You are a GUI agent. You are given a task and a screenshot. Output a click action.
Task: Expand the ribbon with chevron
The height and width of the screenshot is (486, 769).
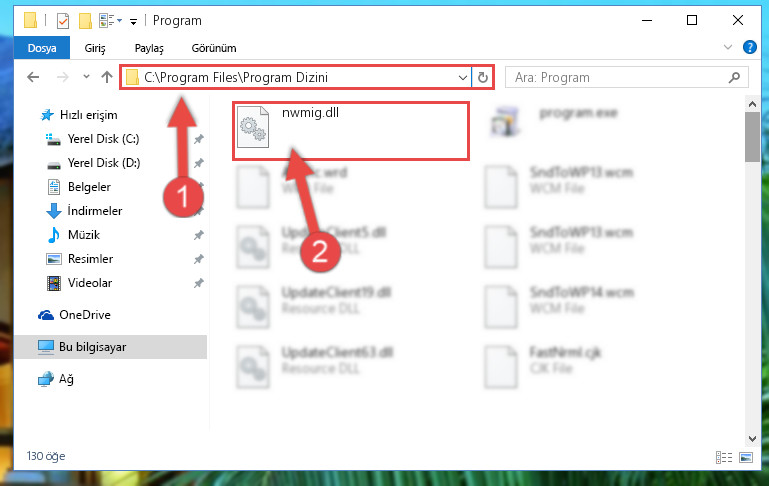[x=728, y=48]
